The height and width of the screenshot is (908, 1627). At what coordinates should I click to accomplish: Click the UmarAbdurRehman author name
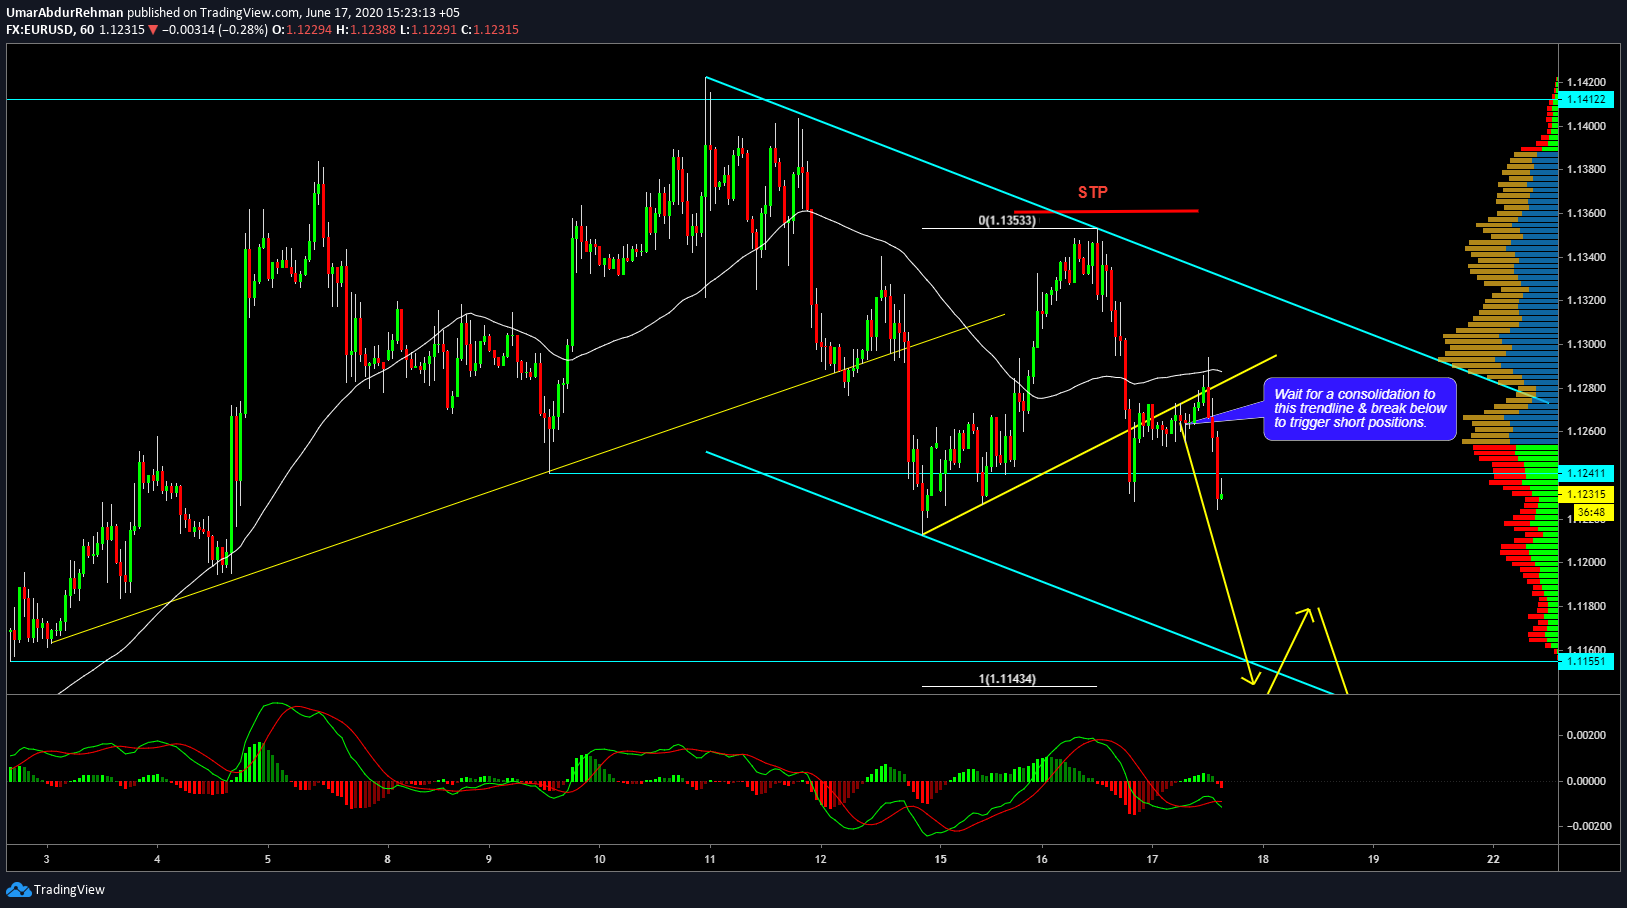(65, 13)
